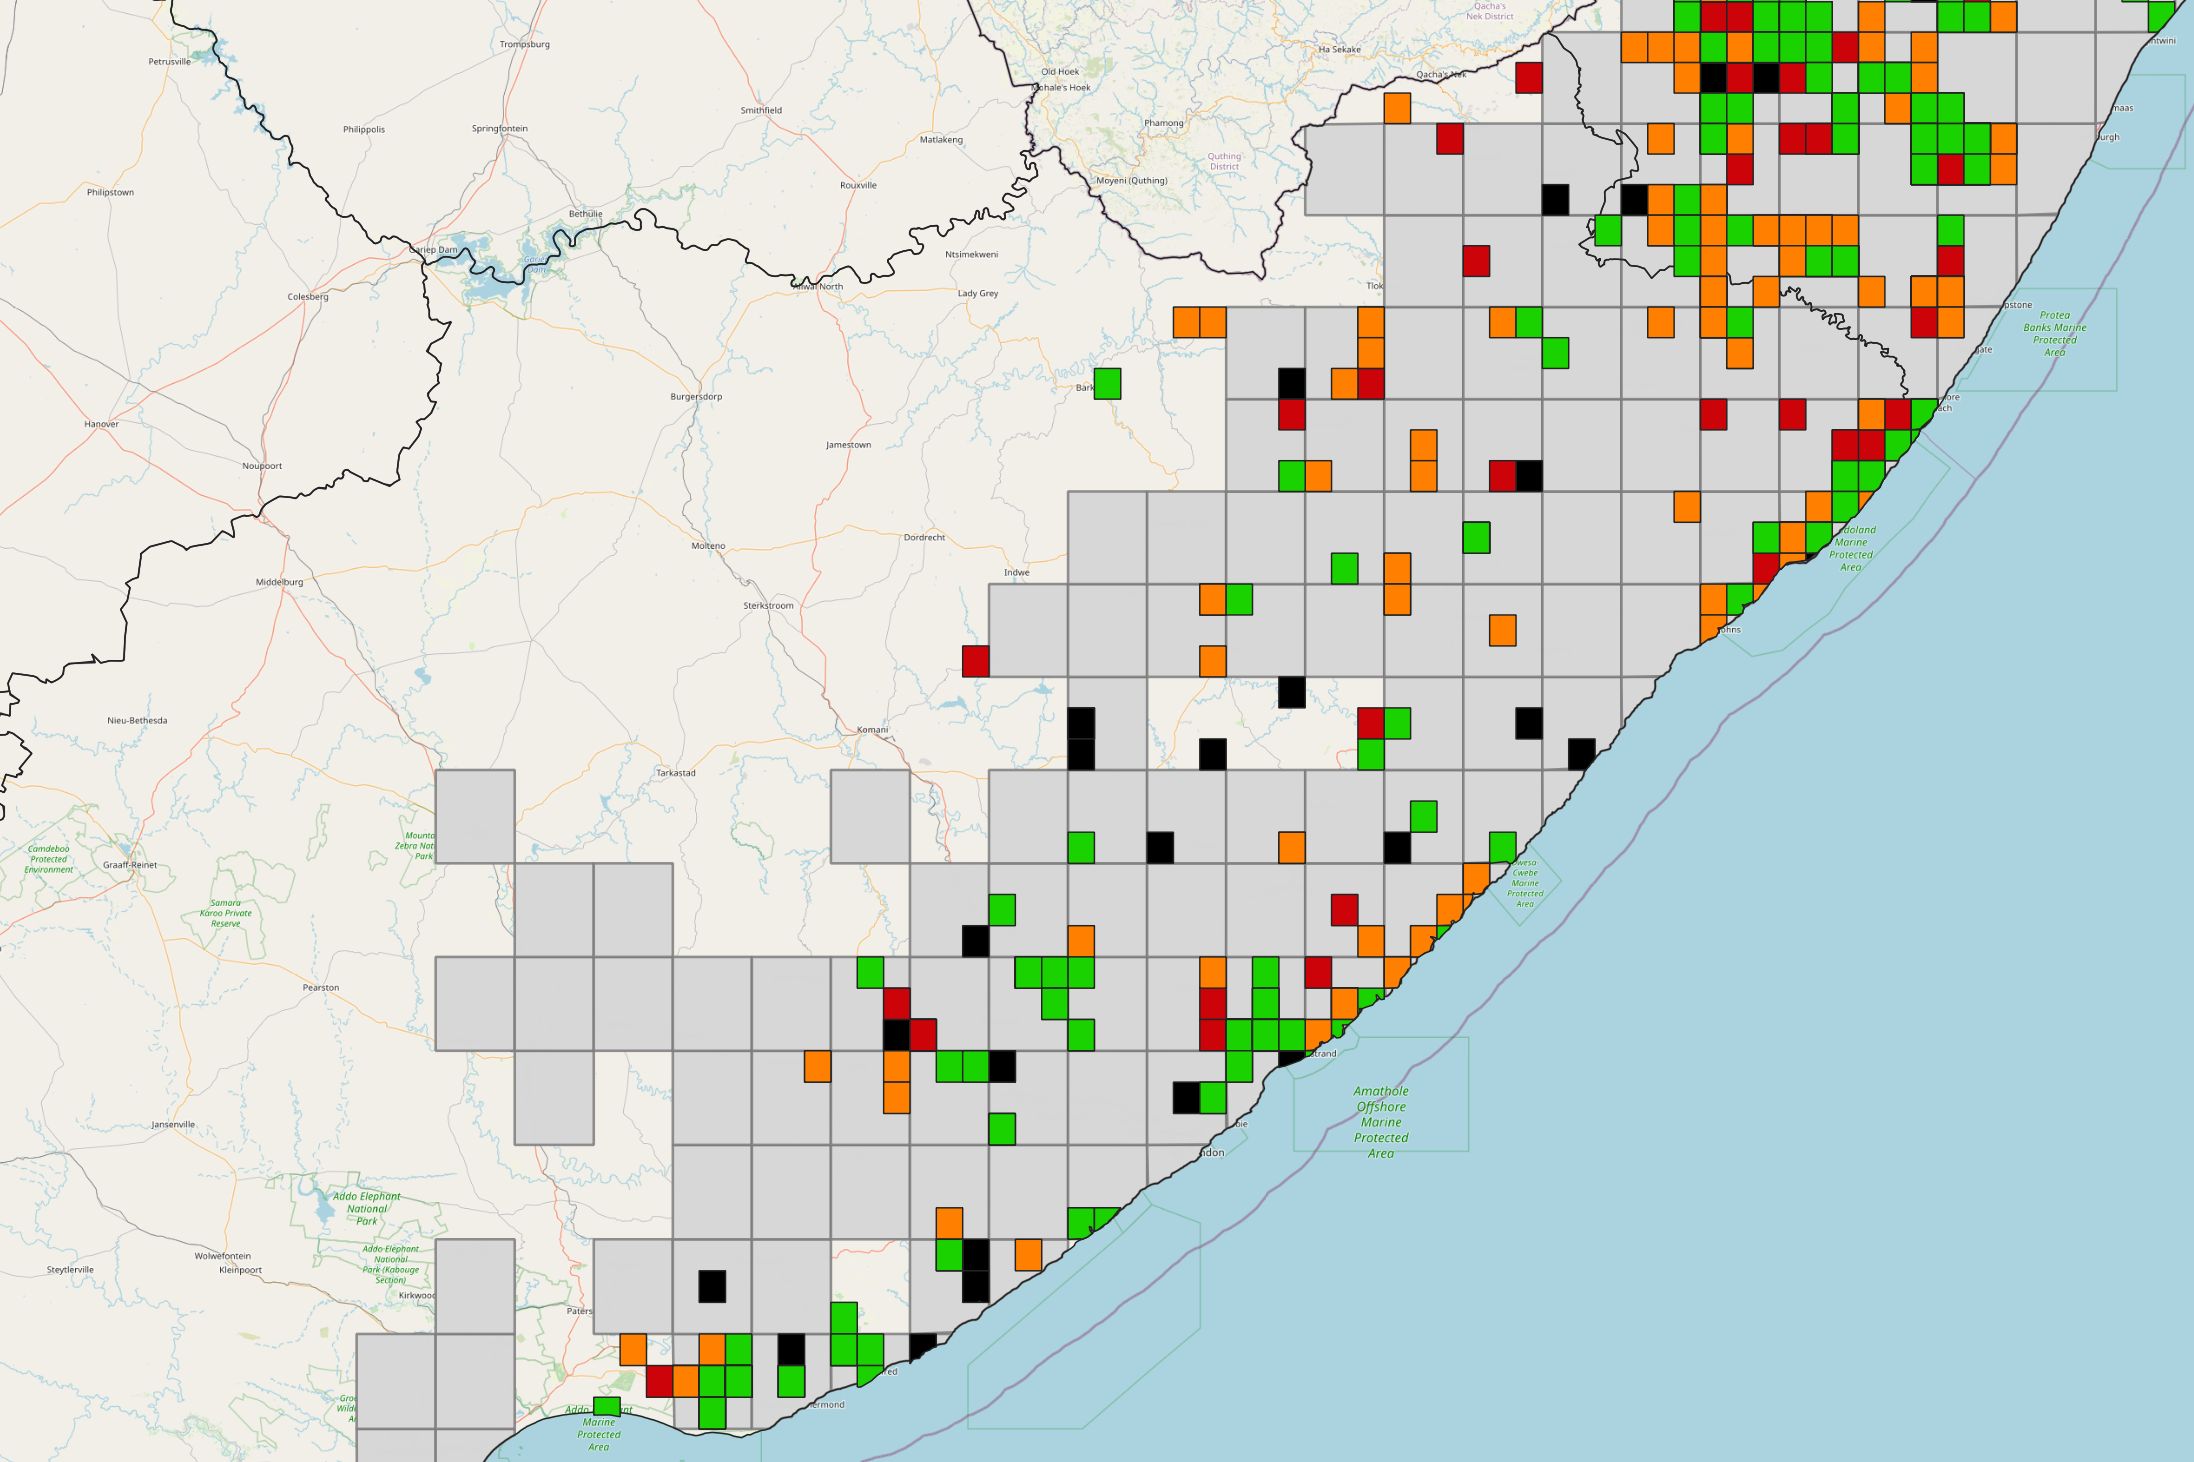Click the Burgersdorp town label
The image size is (2194, 1462).
(696, 397)
